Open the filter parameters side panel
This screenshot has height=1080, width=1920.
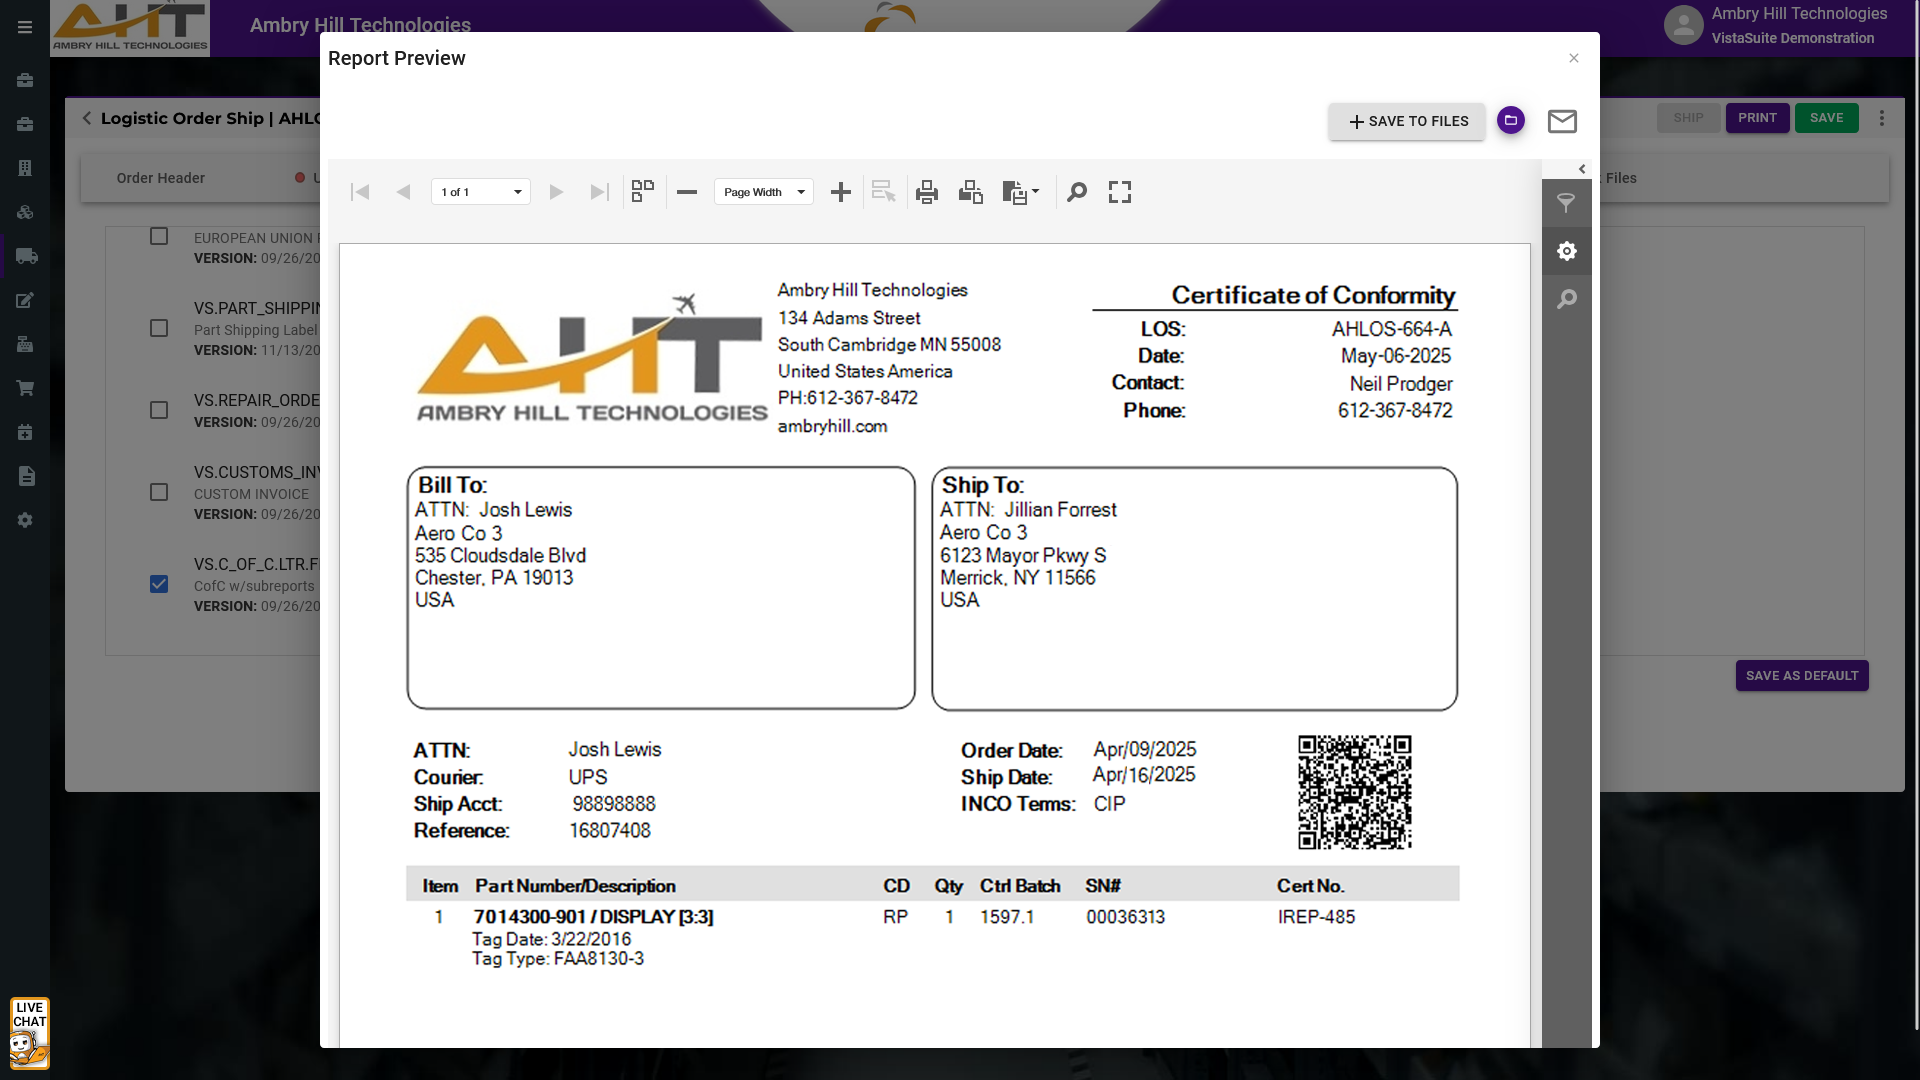click(x=1566, y=203)
